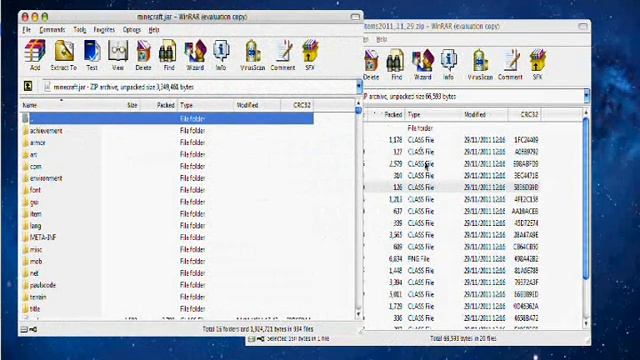Open Tools menu in minecraft.jar window

coord(80,30)
